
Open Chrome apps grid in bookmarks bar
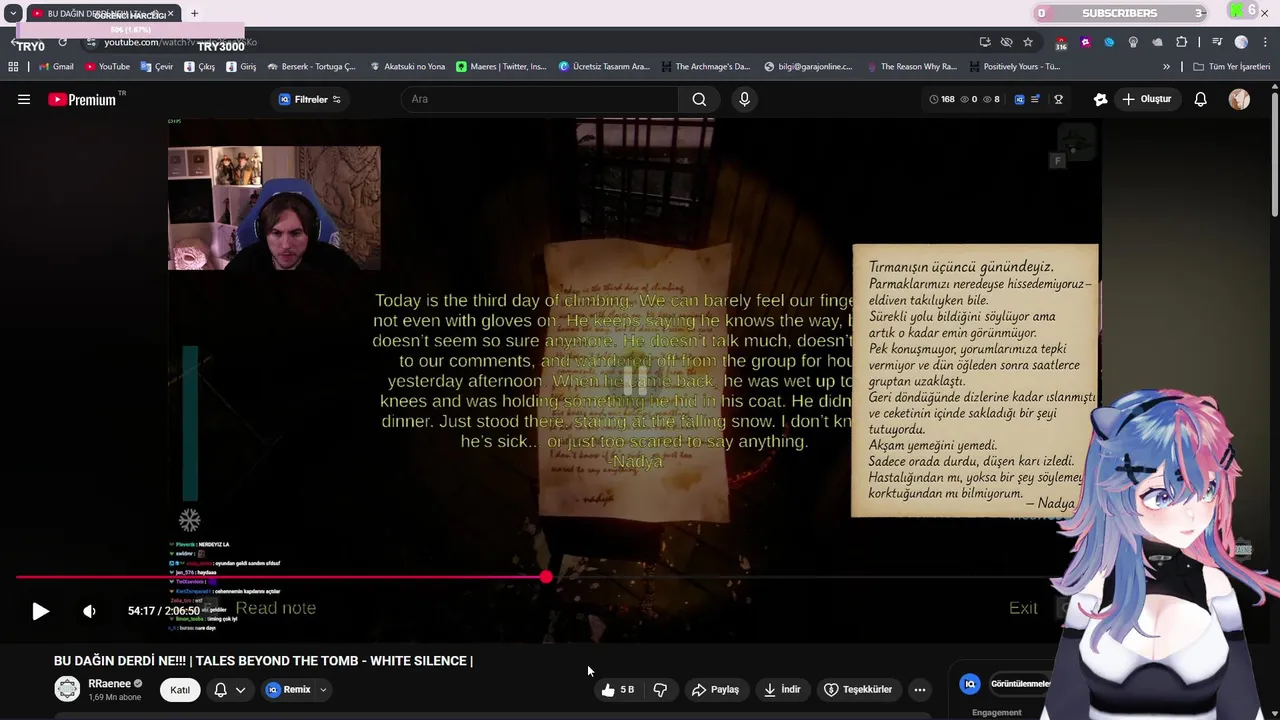click(x=13, y=67)
